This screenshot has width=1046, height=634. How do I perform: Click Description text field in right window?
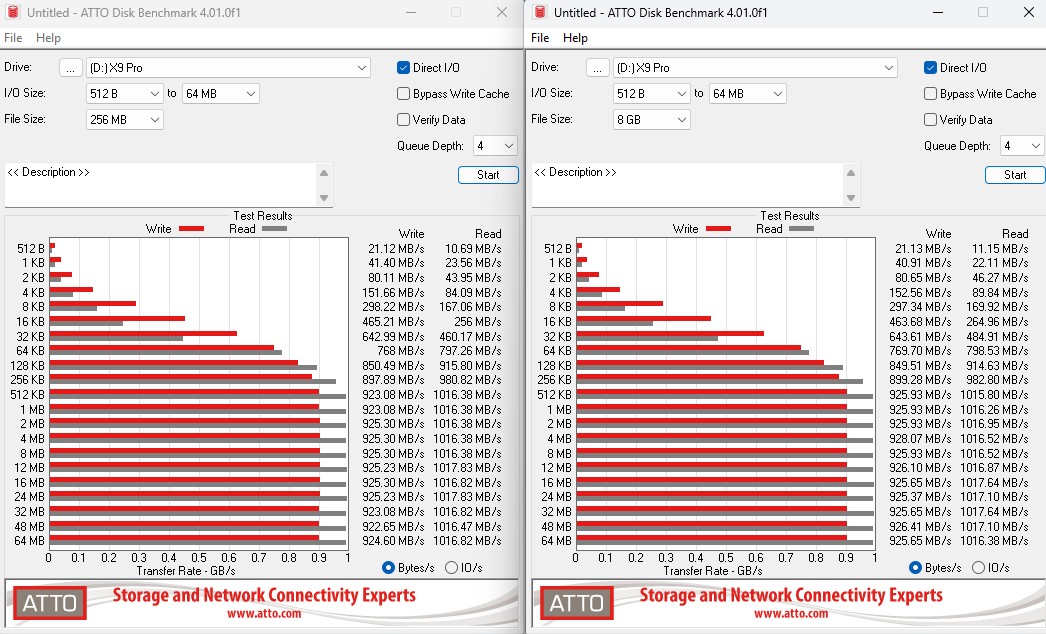687,185
